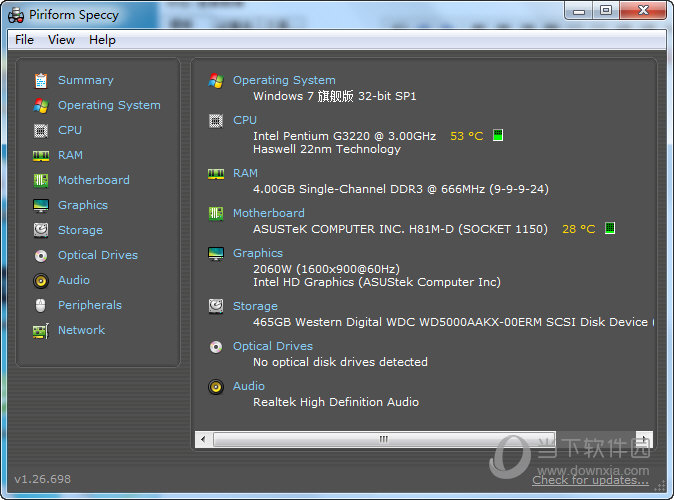Screen dimensions: 674x500
Task: Click the CPU chip icon in summary panel
Action: point(216,121)
